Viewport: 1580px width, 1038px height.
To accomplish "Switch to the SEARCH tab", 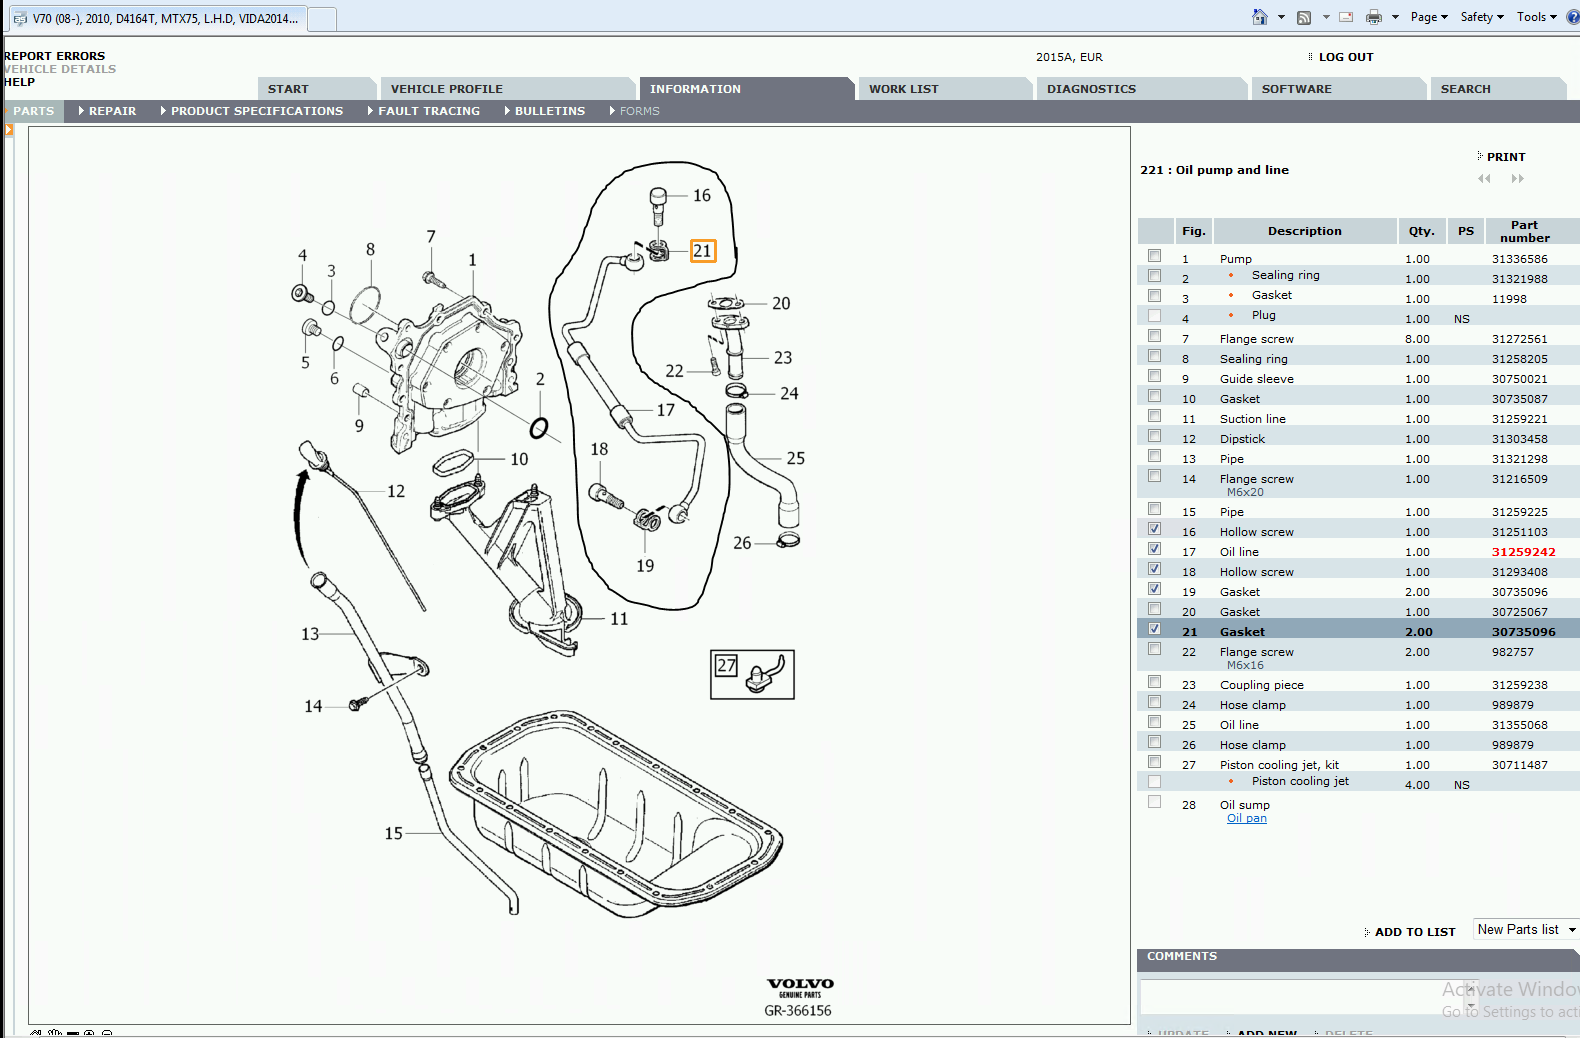I will 1497,89.
